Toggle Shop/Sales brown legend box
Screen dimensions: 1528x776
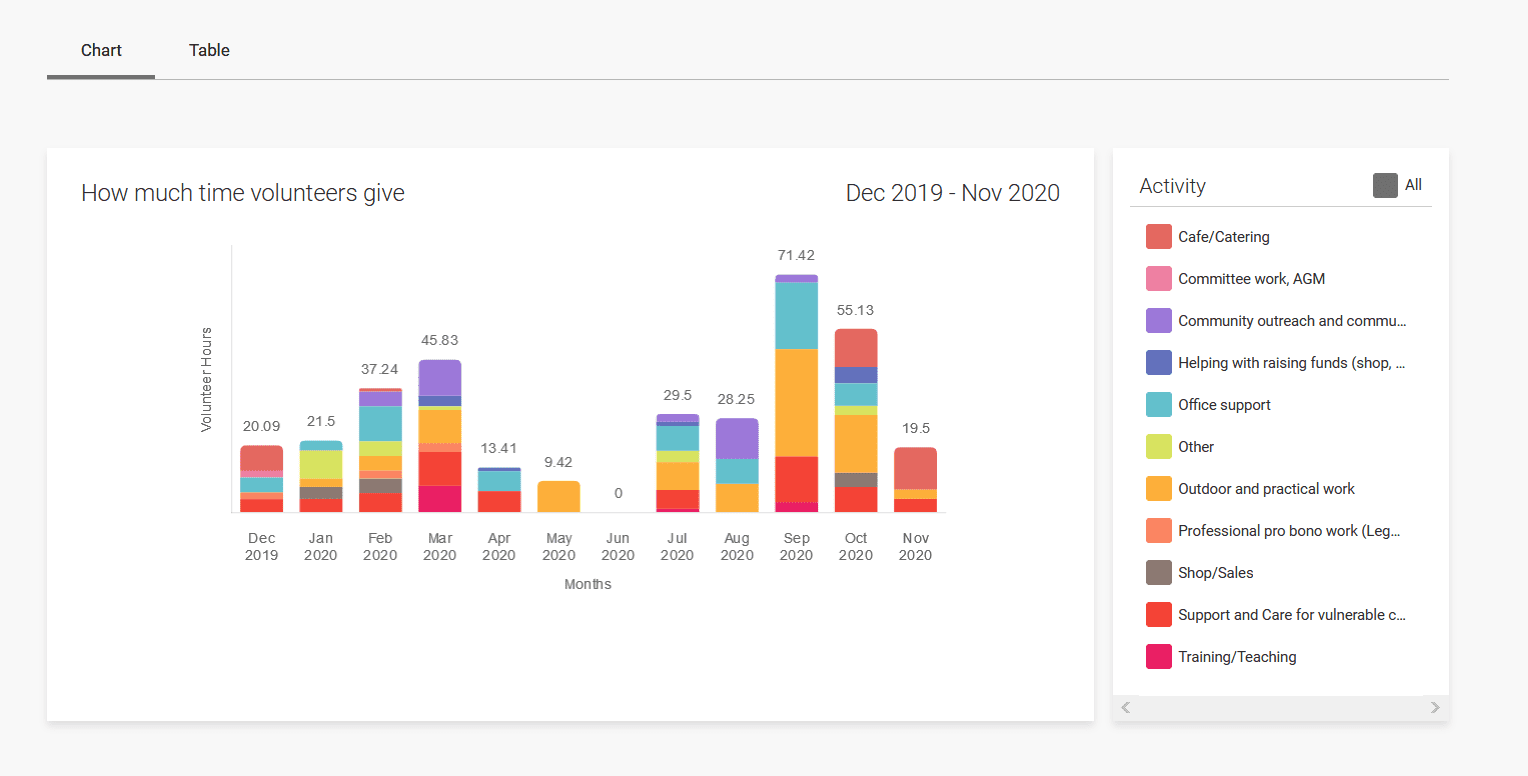pos(1158,573)
